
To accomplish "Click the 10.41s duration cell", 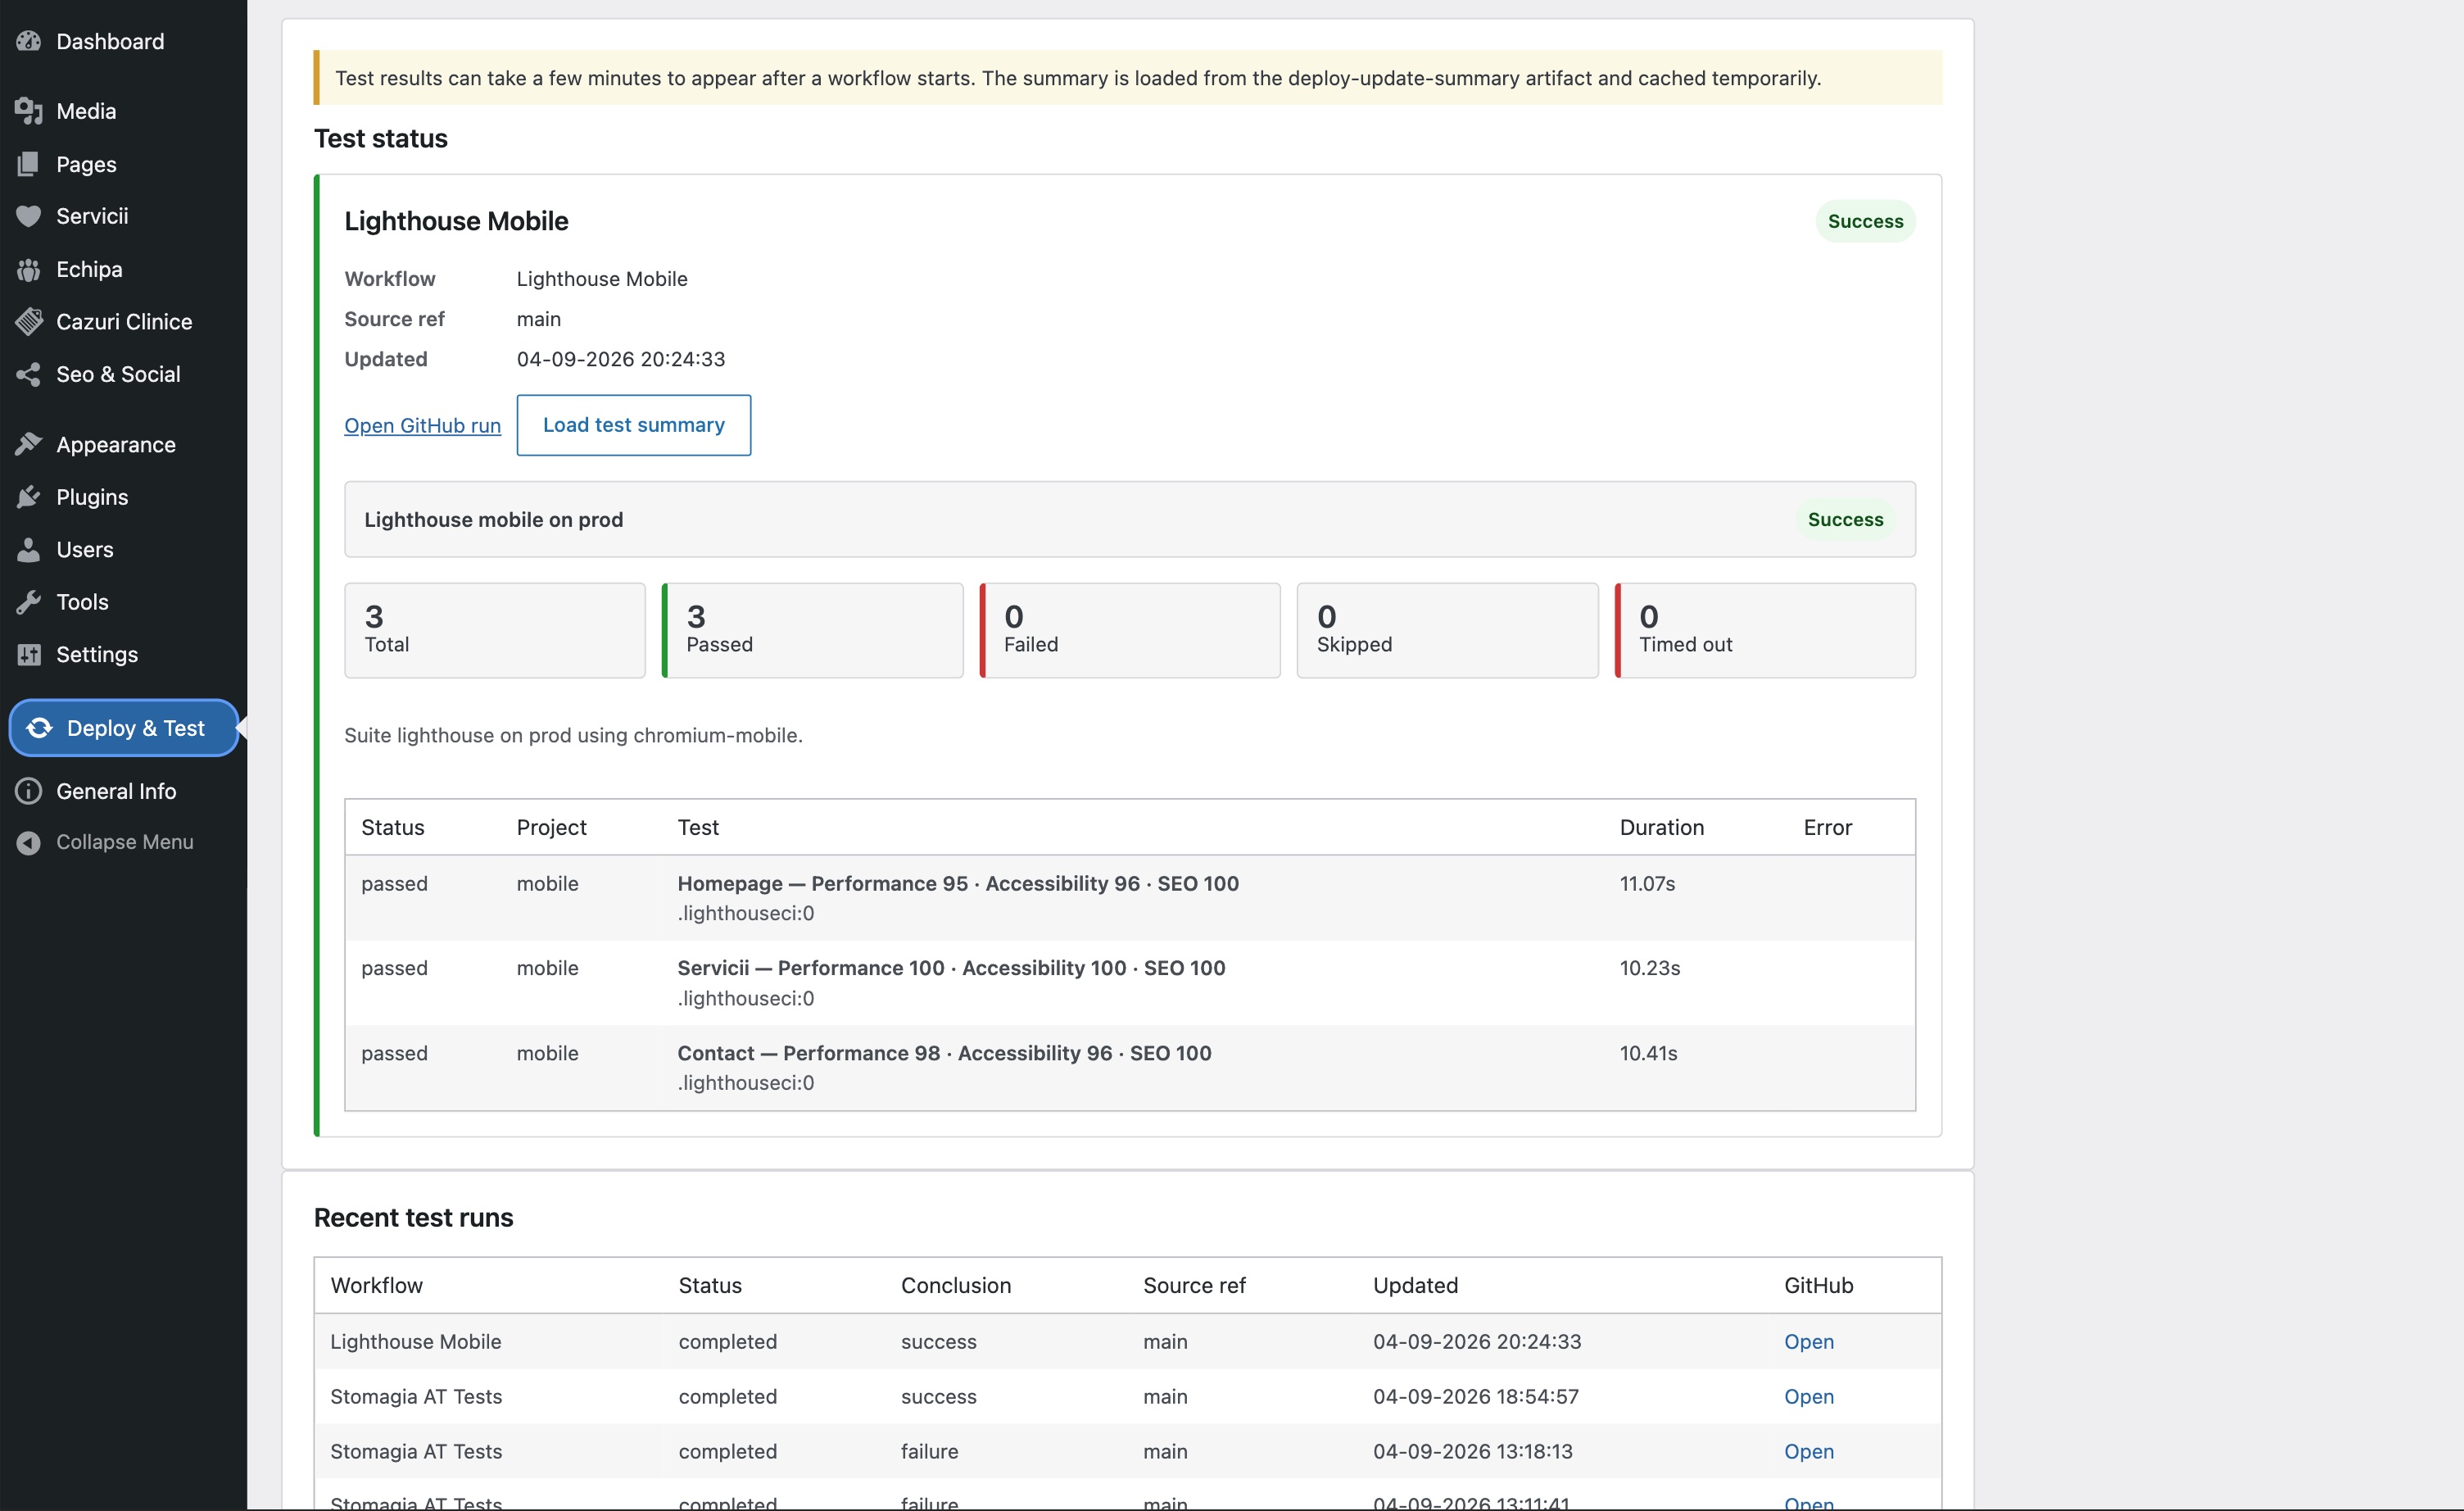I will tap(1648, 1053).
